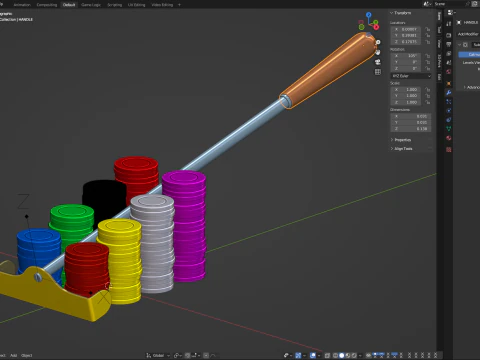Toggle lock on Location X
The width and height of the screenshot is (480, 360).
coord(428,29)
